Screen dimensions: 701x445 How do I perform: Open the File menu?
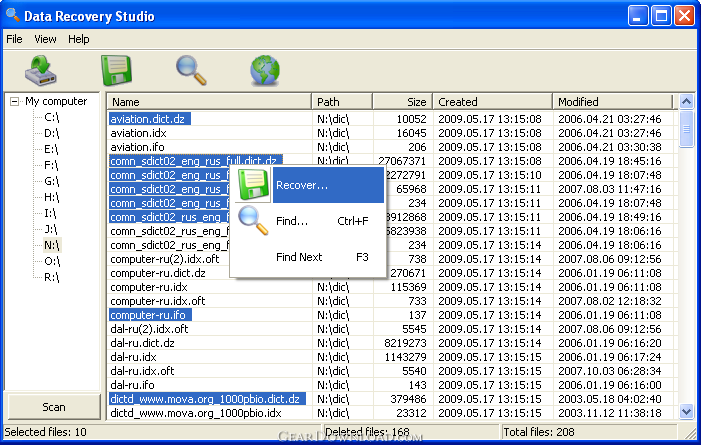pyautogui.click(x=14, y=39)
